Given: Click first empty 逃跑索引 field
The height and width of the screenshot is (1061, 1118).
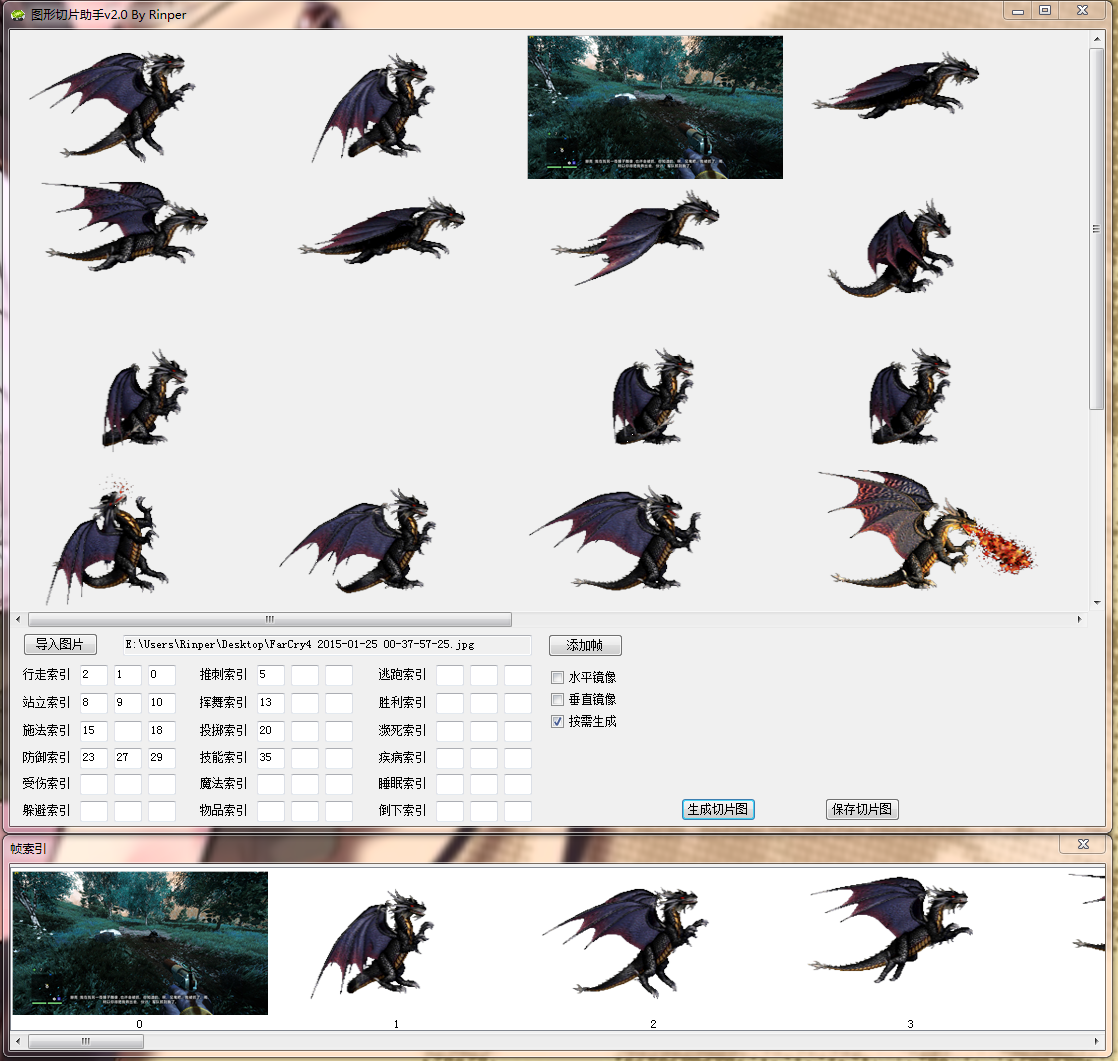Looking at the screenshot, I should tap(449, 675).
